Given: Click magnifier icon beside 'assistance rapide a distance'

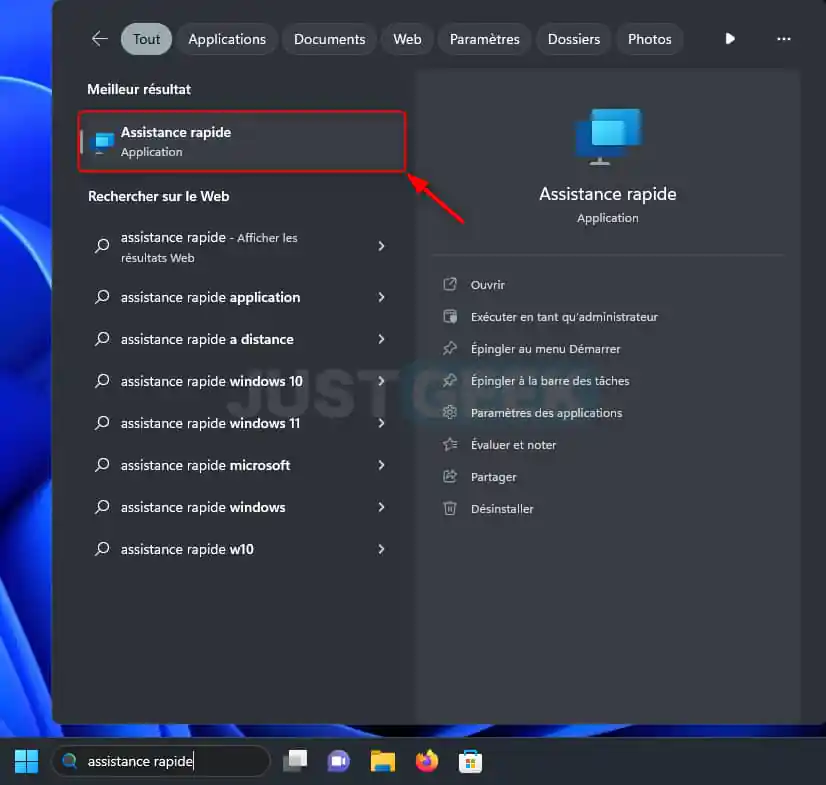Looking at the screenshot, I should pos(102,339).
